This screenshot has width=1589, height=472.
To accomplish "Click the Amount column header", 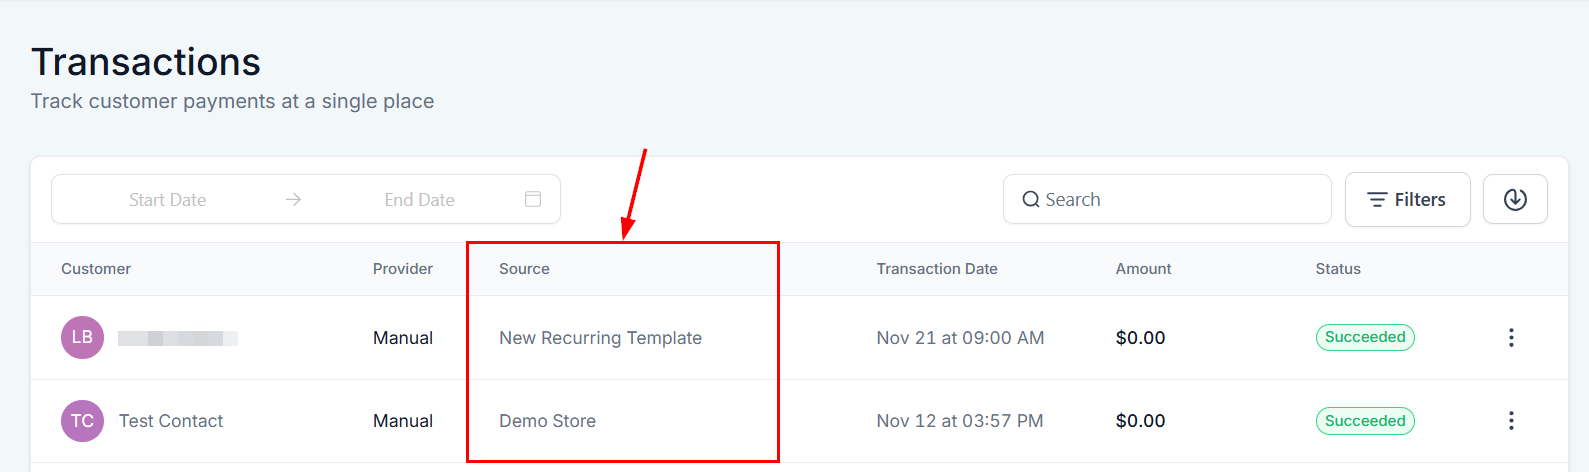I will tap(1143, 269).
